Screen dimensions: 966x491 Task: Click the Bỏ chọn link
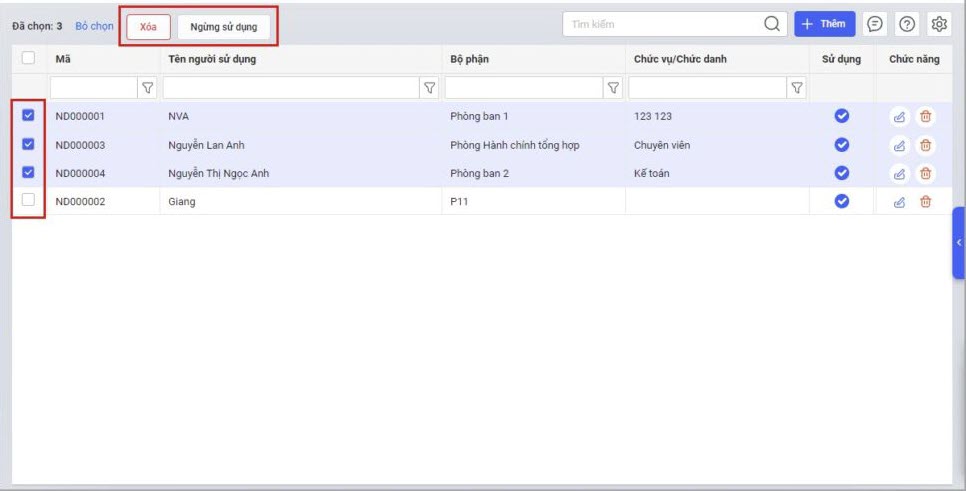(94, 26)
